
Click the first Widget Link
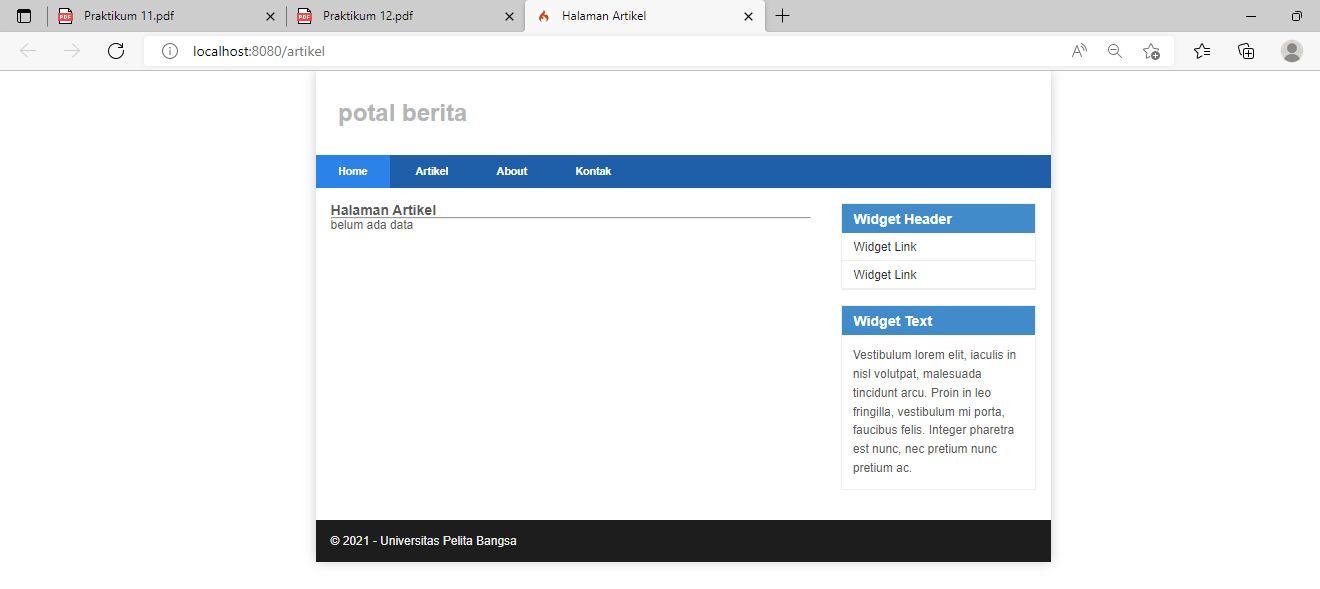(x=884, y=246)
